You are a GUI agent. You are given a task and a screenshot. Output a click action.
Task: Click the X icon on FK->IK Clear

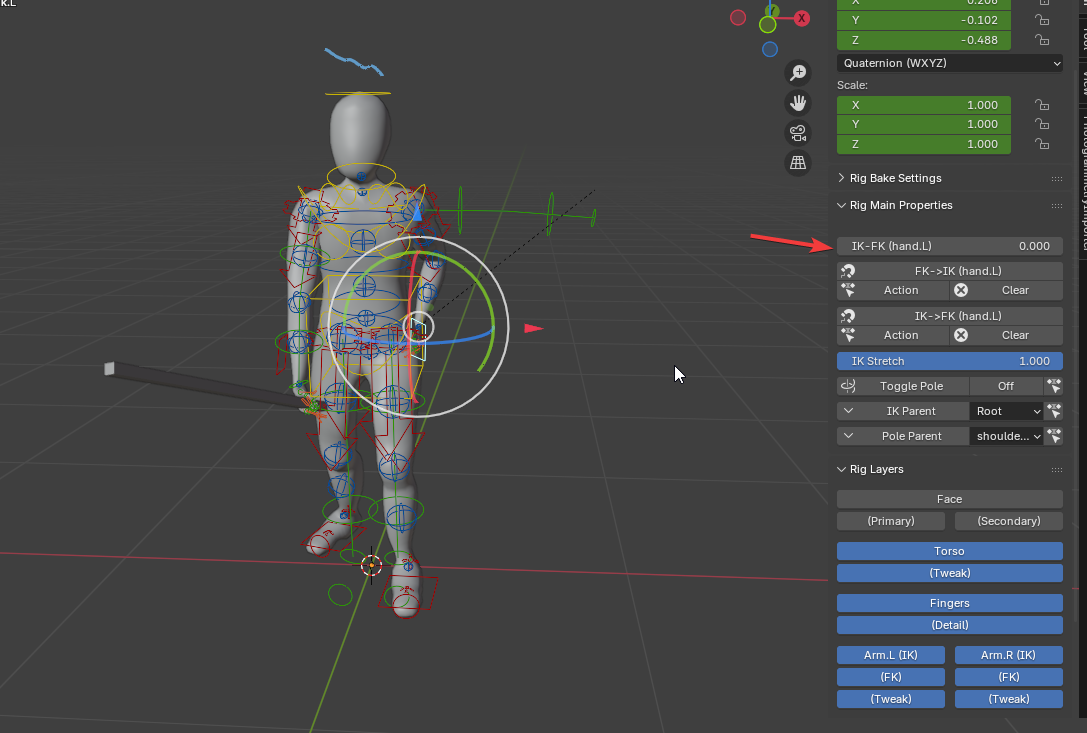(x=961, y=290)
